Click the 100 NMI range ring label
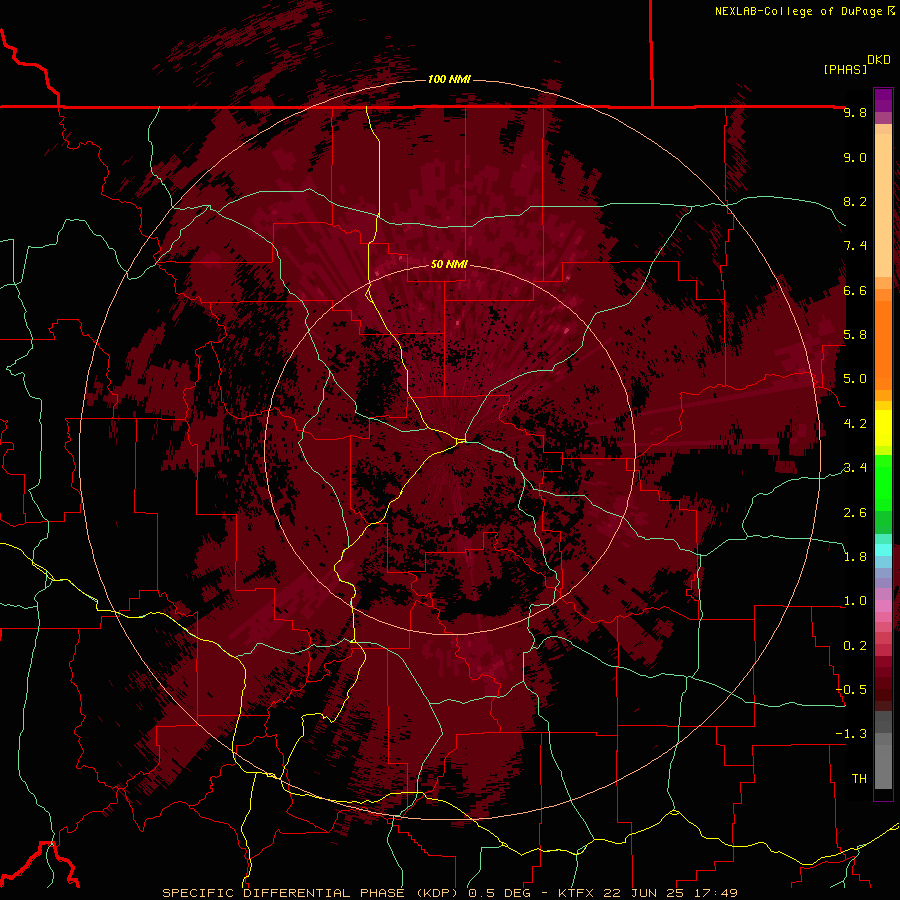This screenshot has height=900, width=900. (449, 79)
